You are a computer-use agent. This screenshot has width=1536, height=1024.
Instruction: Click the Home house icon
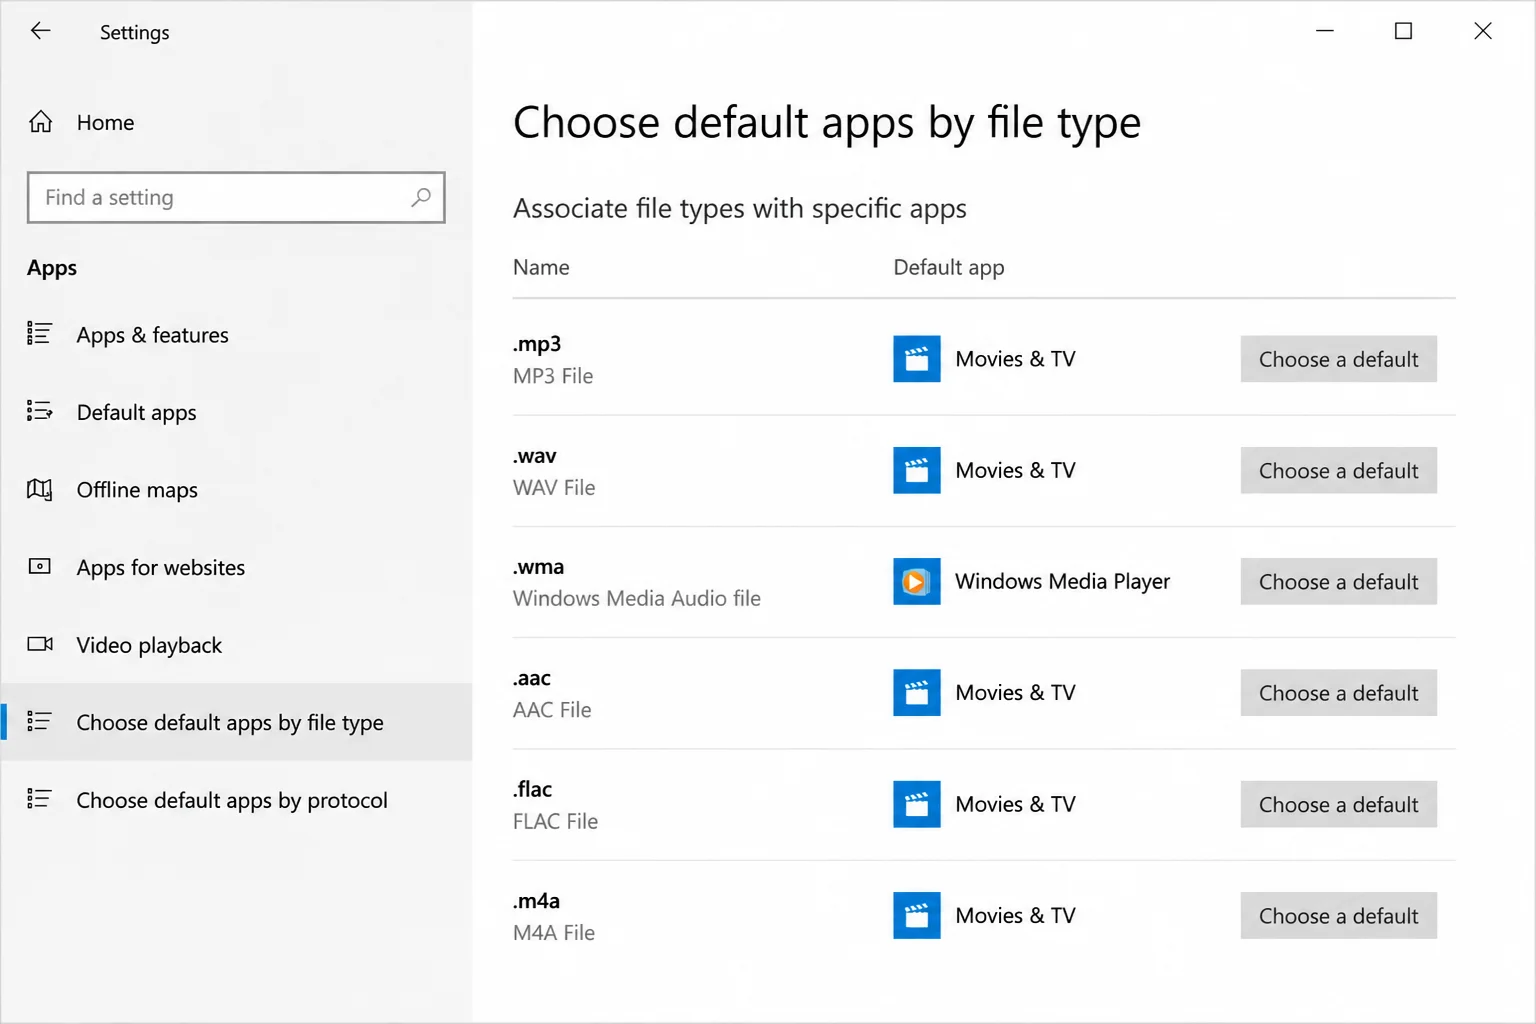click(x=40, y=122)
